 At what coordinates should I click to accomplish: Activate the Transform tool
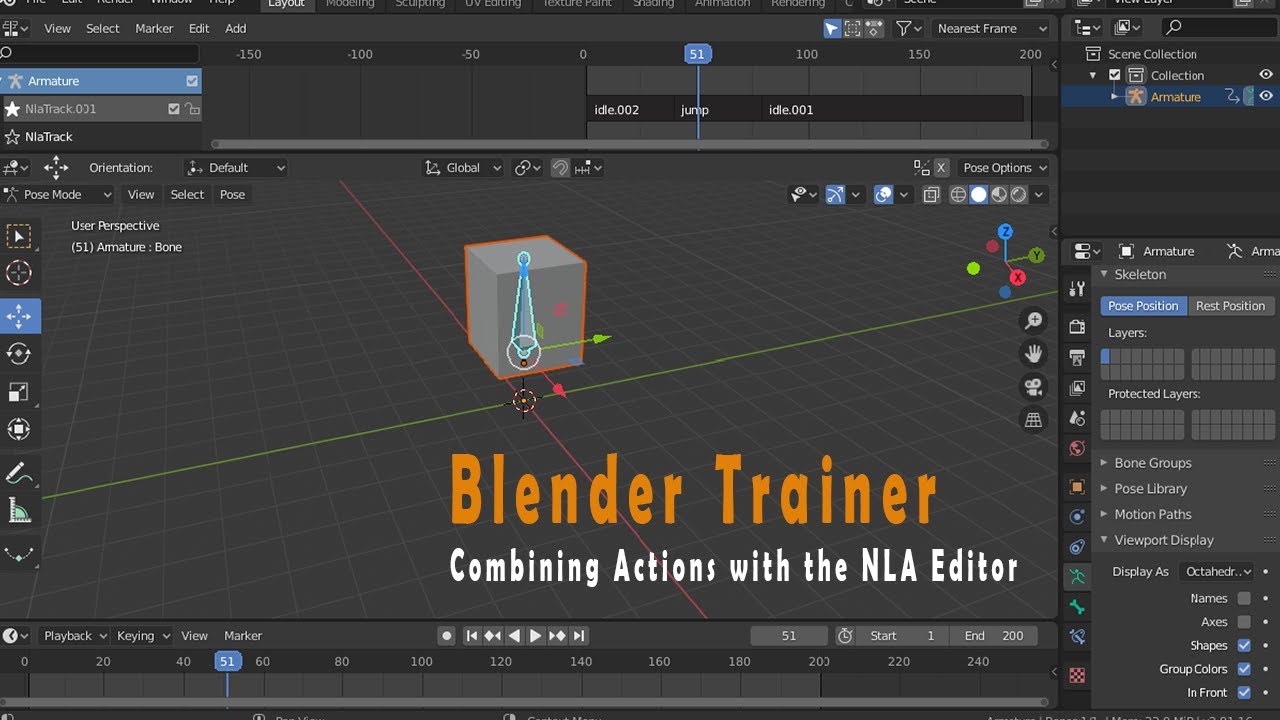(x=19, y=429)
